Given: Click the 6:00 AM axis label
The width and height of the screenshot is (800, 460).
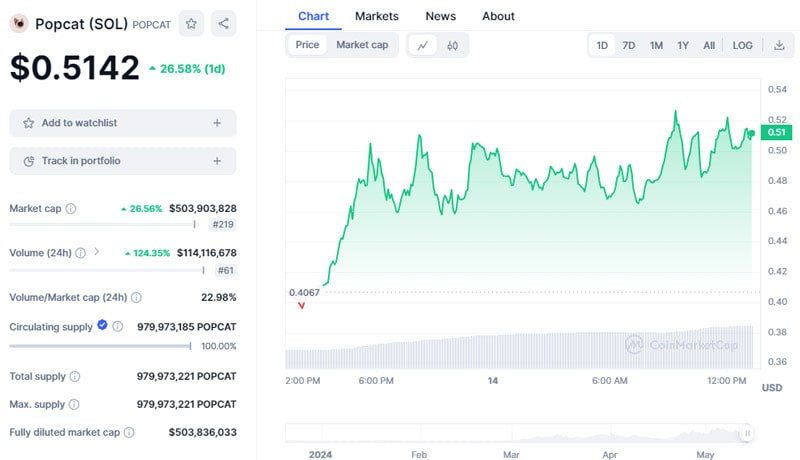Looking at the screenshot, I should pos(610,381).
